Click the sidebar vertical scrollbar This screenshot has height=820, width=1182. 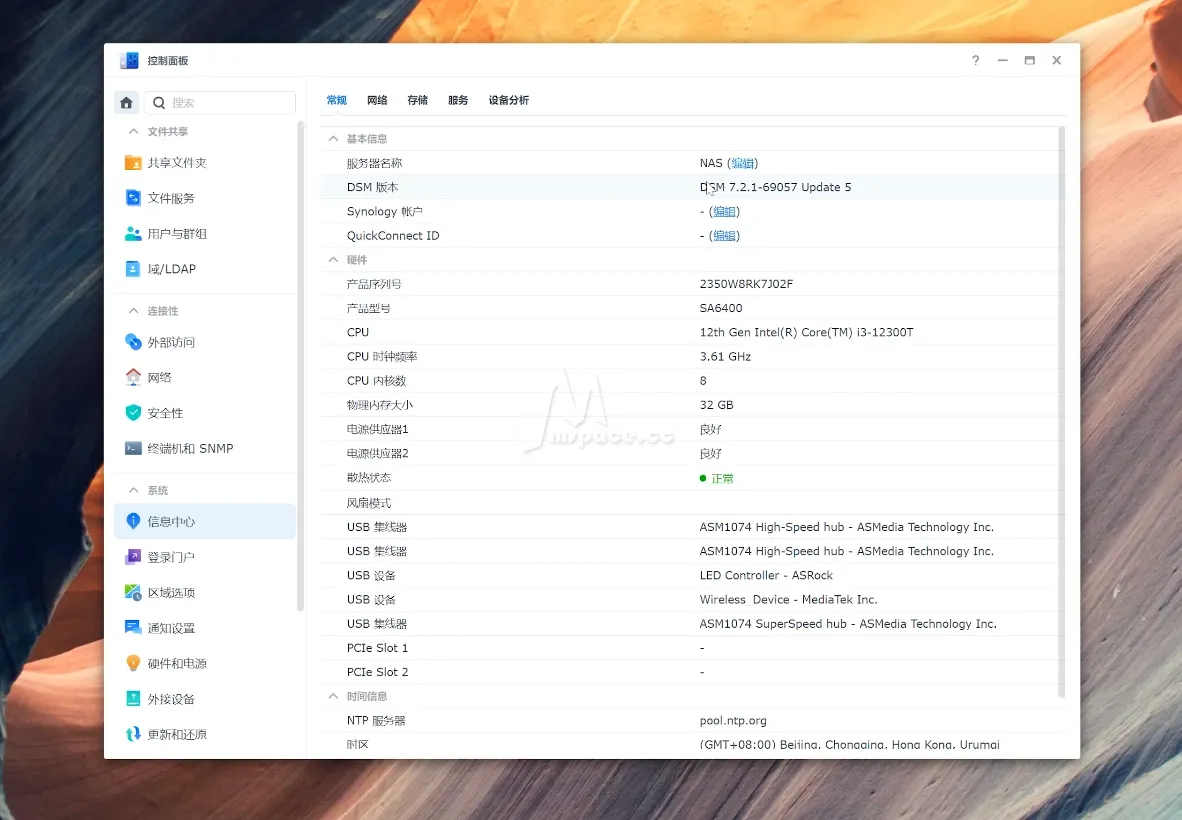tap(300, 366)
